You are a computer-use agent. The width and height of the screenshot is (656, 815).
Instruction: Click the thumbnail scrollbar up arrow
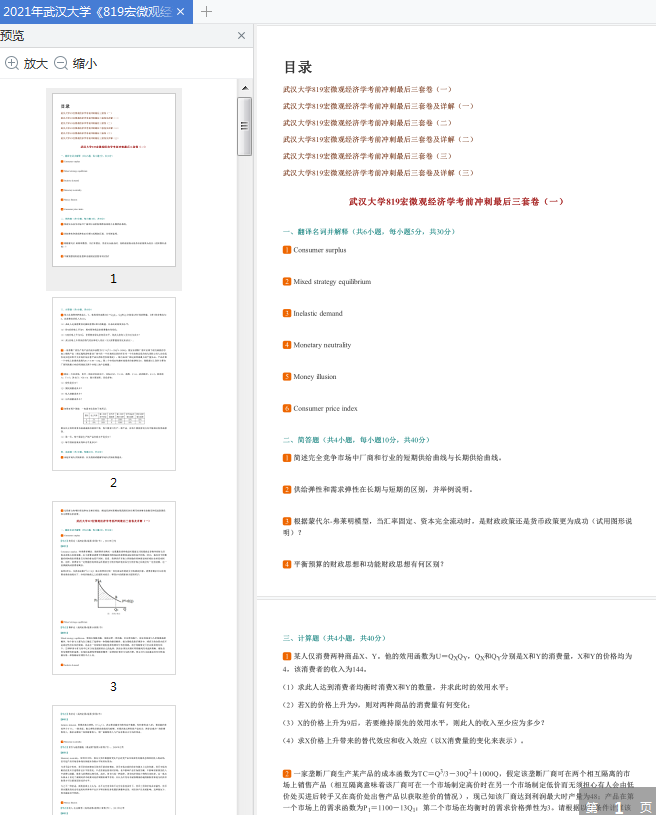(x=245, y=88)
